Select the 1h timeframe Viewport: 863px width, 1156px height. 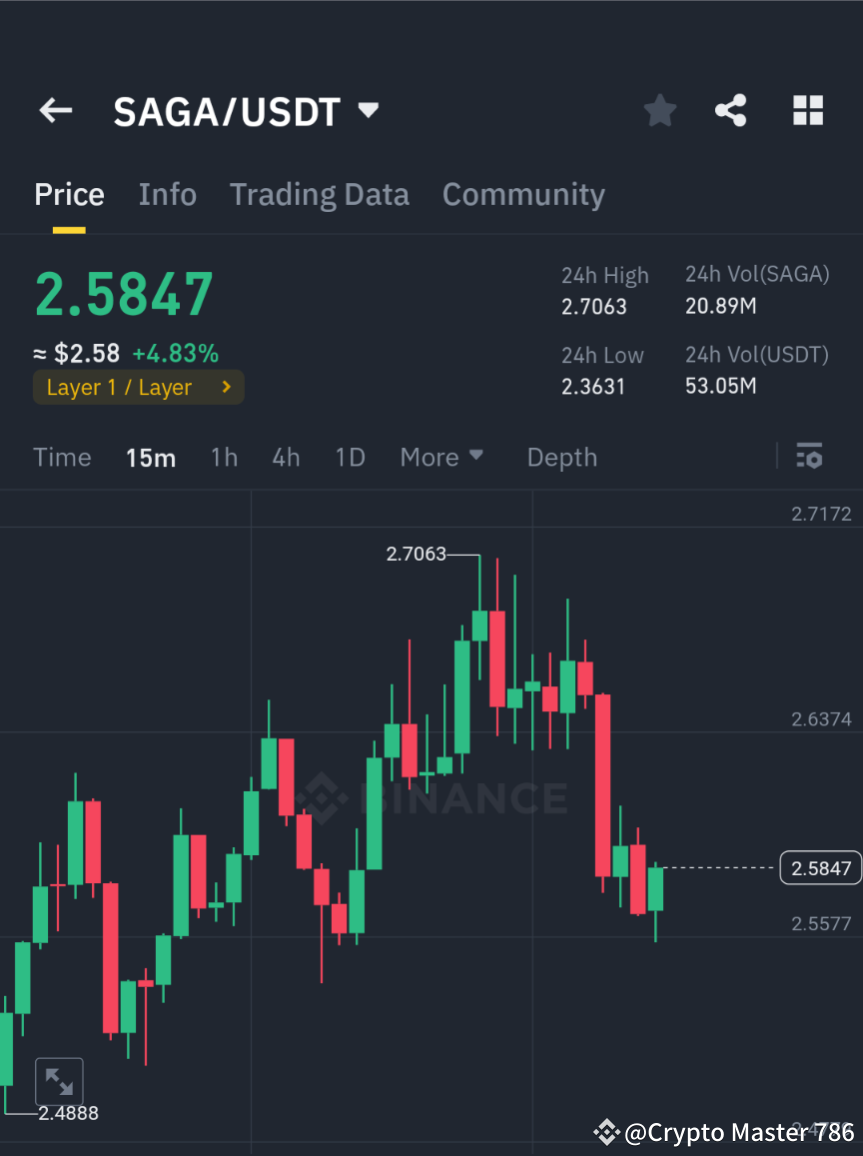click(223, 456)
